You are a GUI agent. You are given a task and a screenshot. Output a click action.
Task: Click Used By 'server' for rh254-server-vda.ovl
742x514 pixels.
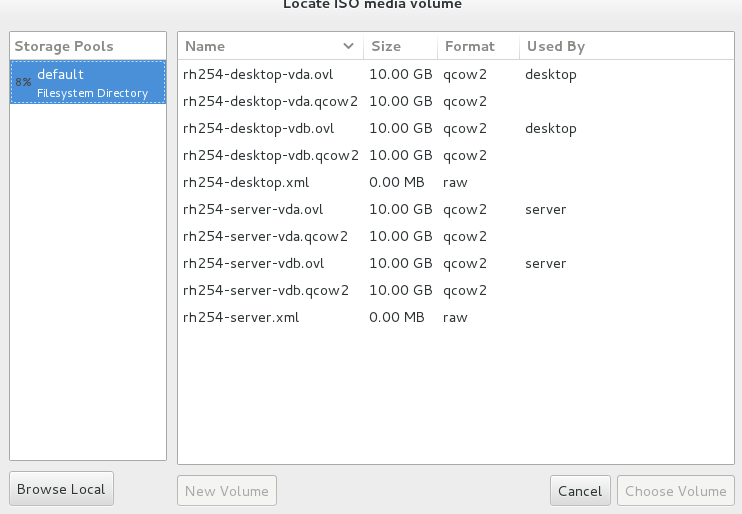[x=546, y=210]
